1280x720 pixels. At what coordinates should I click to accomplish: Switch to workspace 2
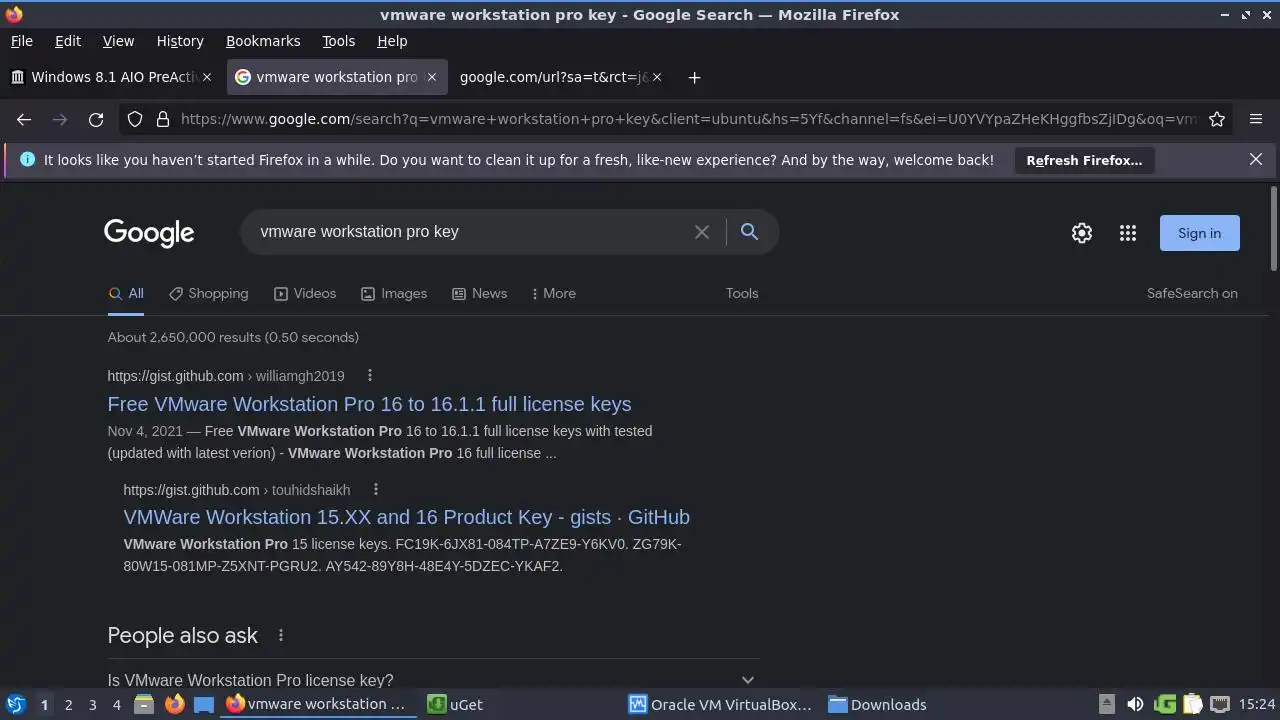tap(68, 705)
